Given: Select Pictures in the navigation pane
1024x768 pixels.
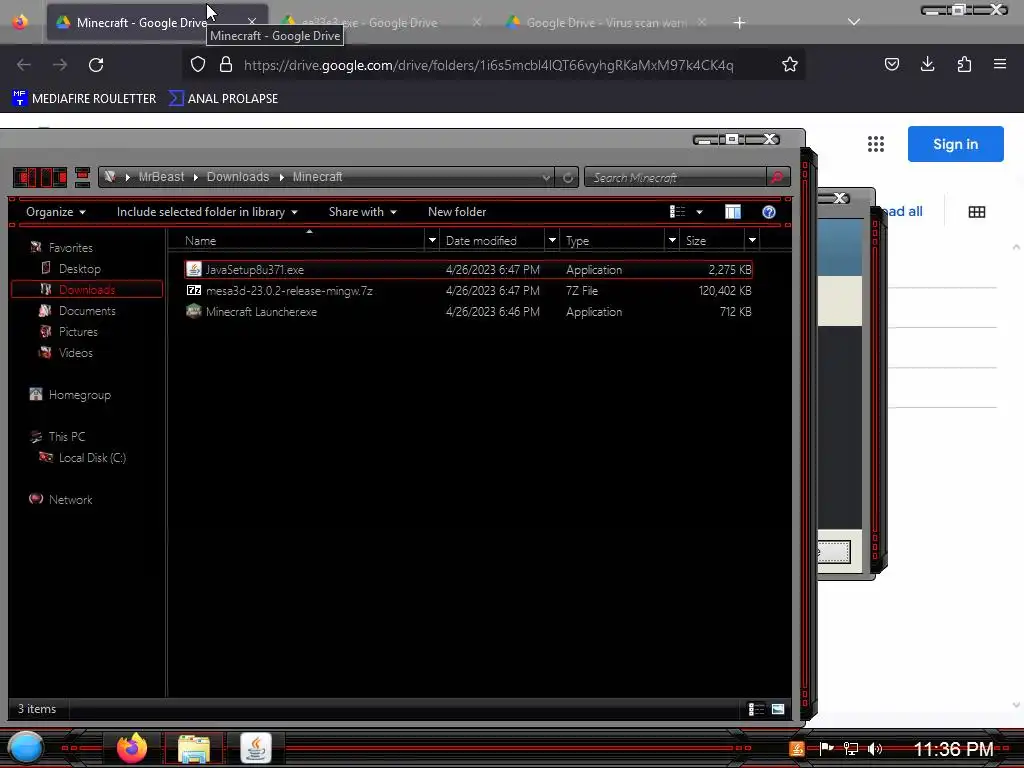Looking at the screenshot, I should pos(78,332).
